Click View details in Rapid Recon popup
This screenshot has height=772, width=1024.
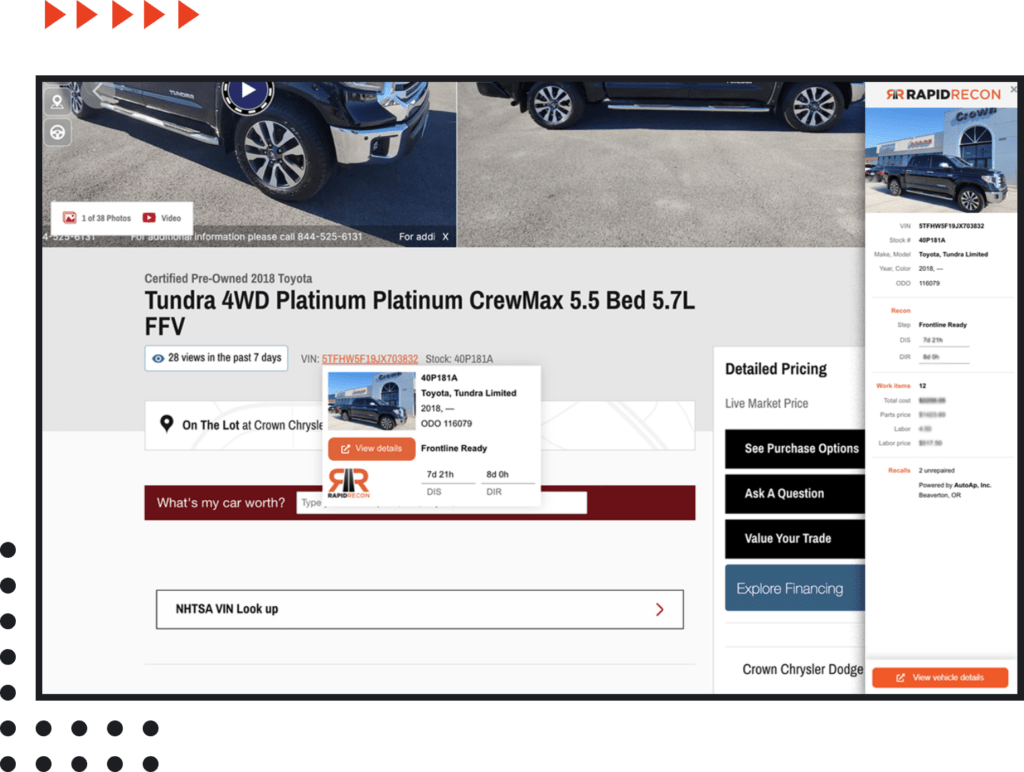point(371,449)
